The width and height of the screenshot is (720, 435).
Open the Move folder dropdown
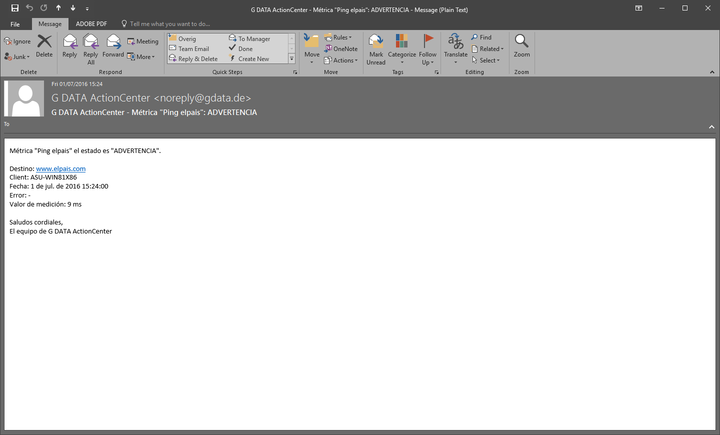pos(312,49)
